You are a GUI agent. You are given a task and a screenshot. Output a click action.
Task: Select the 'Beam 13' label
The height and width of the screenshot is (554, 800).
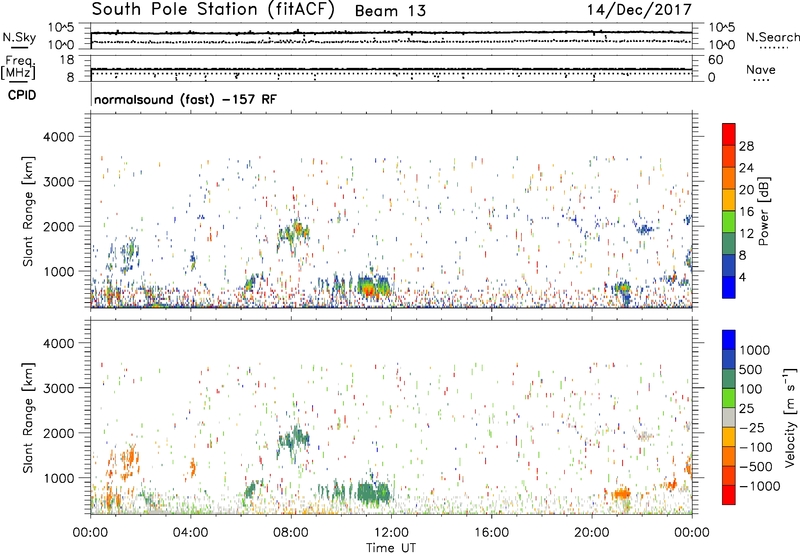click(390, 11)
